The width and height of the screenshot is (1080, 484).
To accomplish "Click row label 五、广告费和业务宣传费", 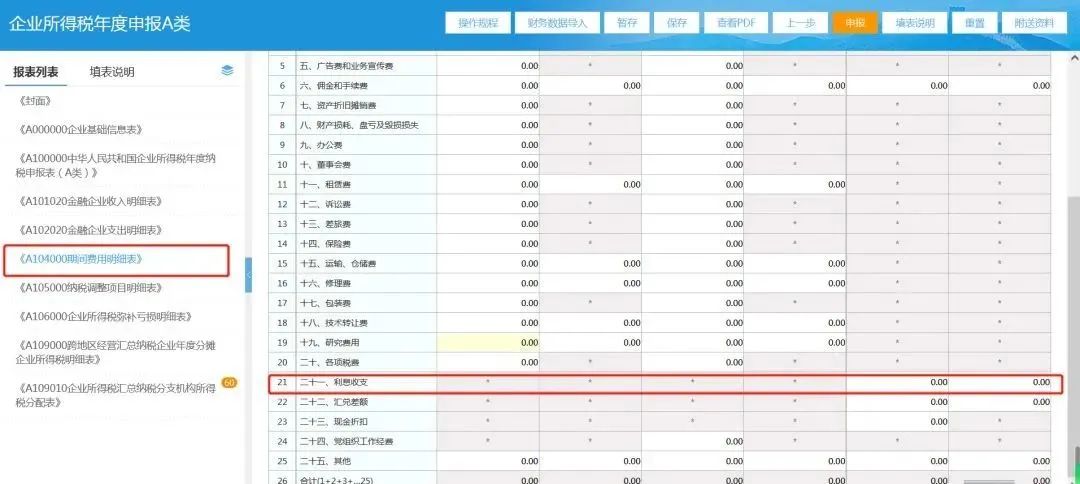I will point(346,66).
